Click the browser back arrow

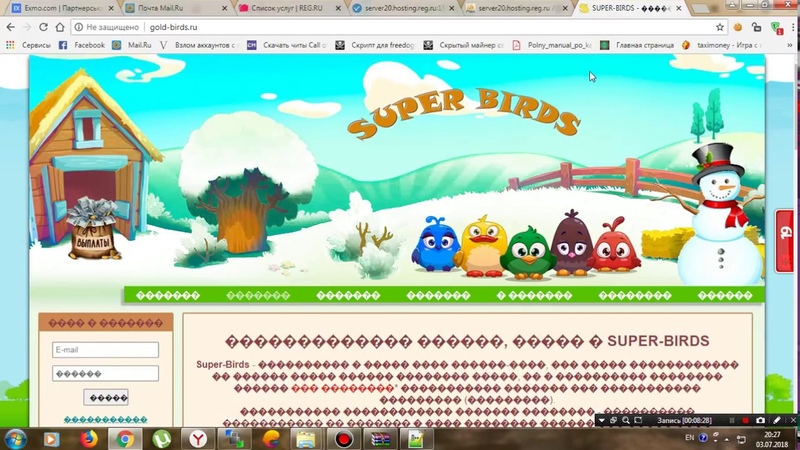pyautogui.click(x=11, y=27)
